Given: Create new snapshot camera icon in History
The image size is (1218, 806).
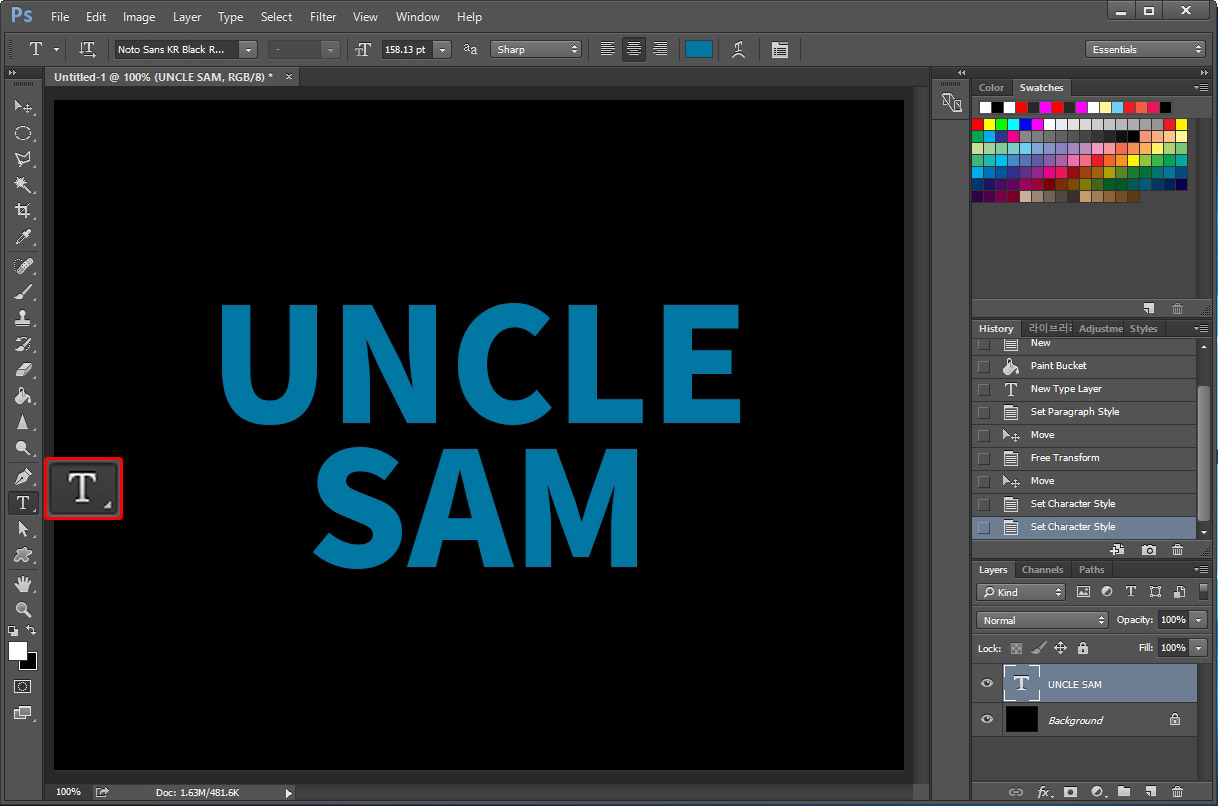Looking at the screenshot, I should (x=1149, y=550).
